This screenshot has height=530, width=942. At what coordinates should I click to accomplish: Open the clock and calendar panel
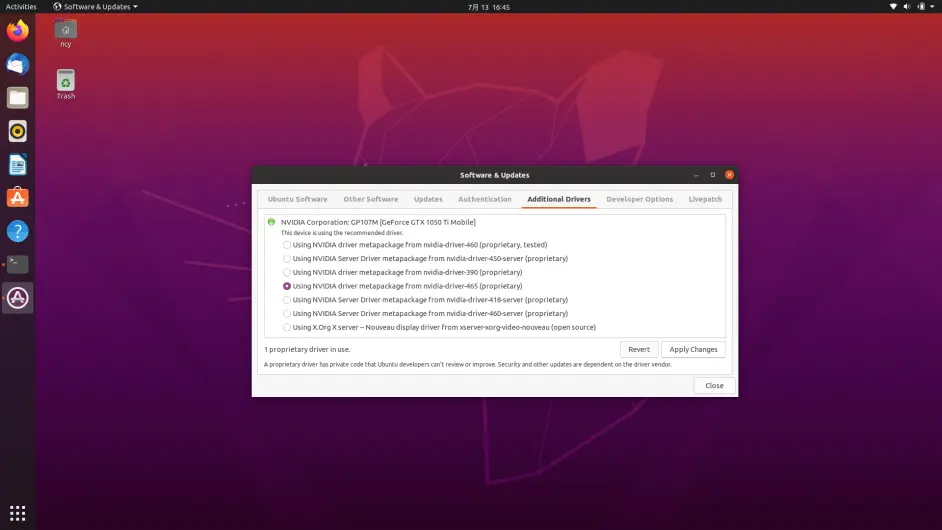tap(488, 7)
